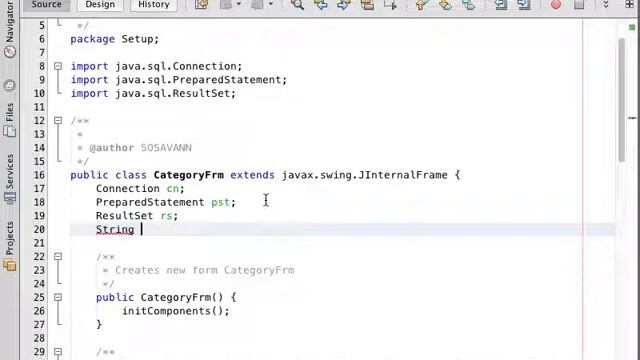Click 'javax.swing.JInternalFrame' text
The image size is (640, 360).
(x=364, y=175)
